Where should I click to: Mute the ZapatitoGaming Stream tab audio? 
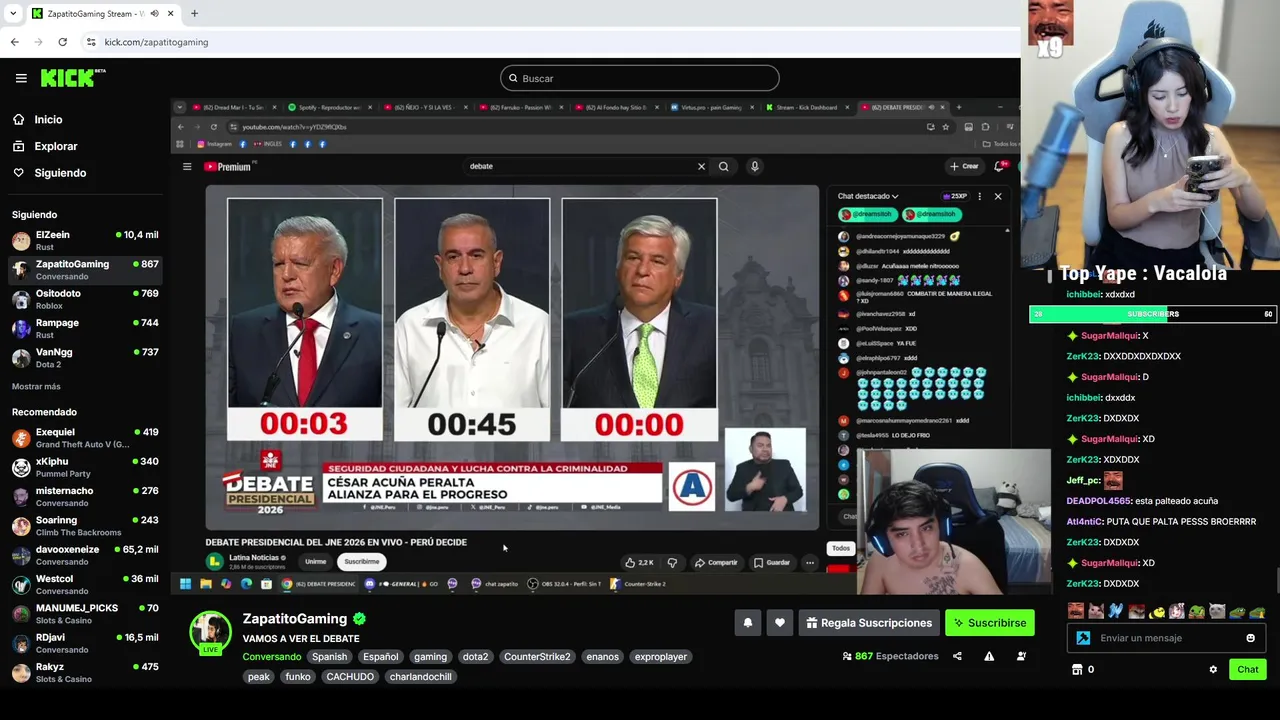click(154, 14)
